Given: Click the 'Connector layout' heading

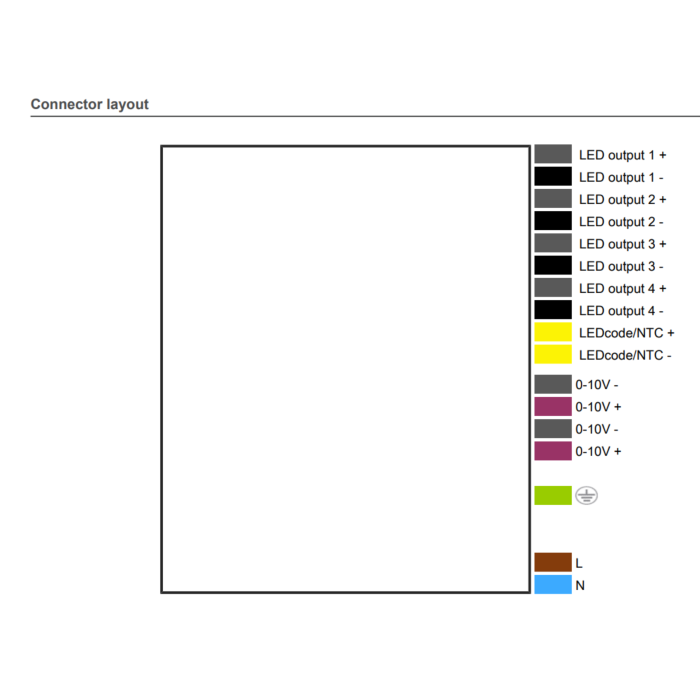Looking at the screenshot, I should 90,104.
